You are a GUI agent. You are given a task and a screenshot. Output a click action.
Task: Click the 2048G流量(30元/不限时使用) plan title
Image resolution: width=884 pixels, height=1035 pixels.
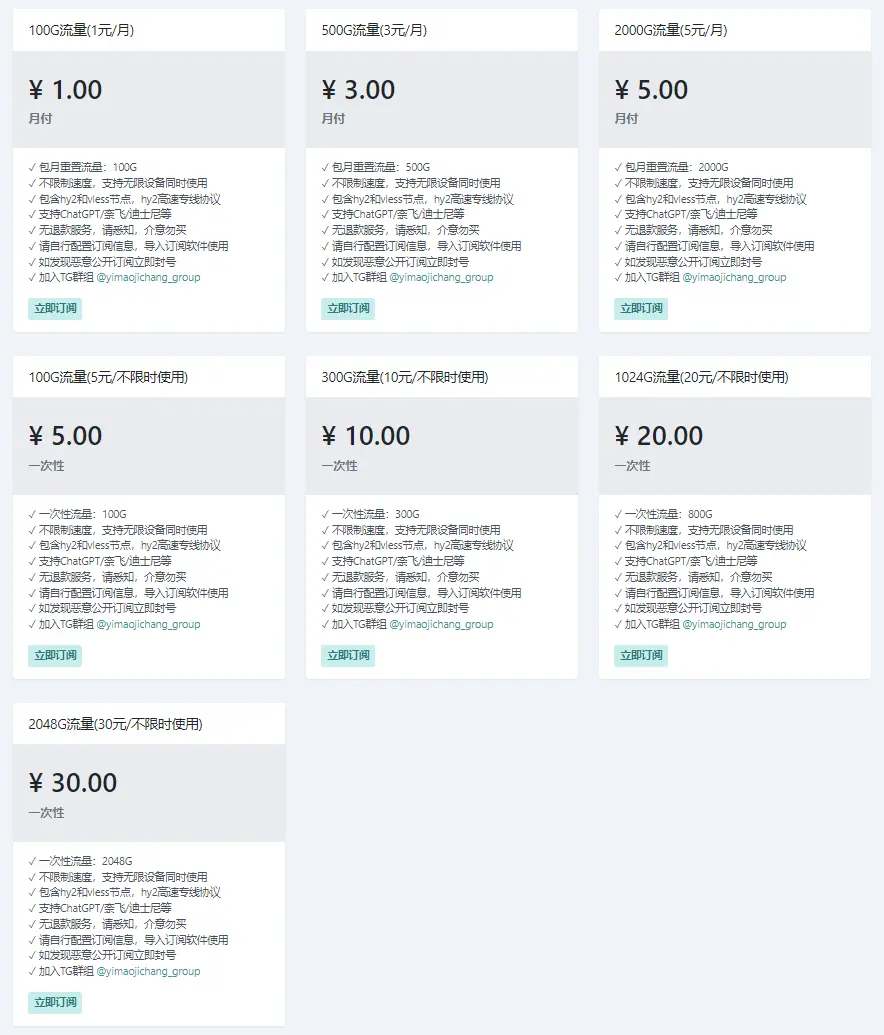pyautogui.click(x=116, y=724)
